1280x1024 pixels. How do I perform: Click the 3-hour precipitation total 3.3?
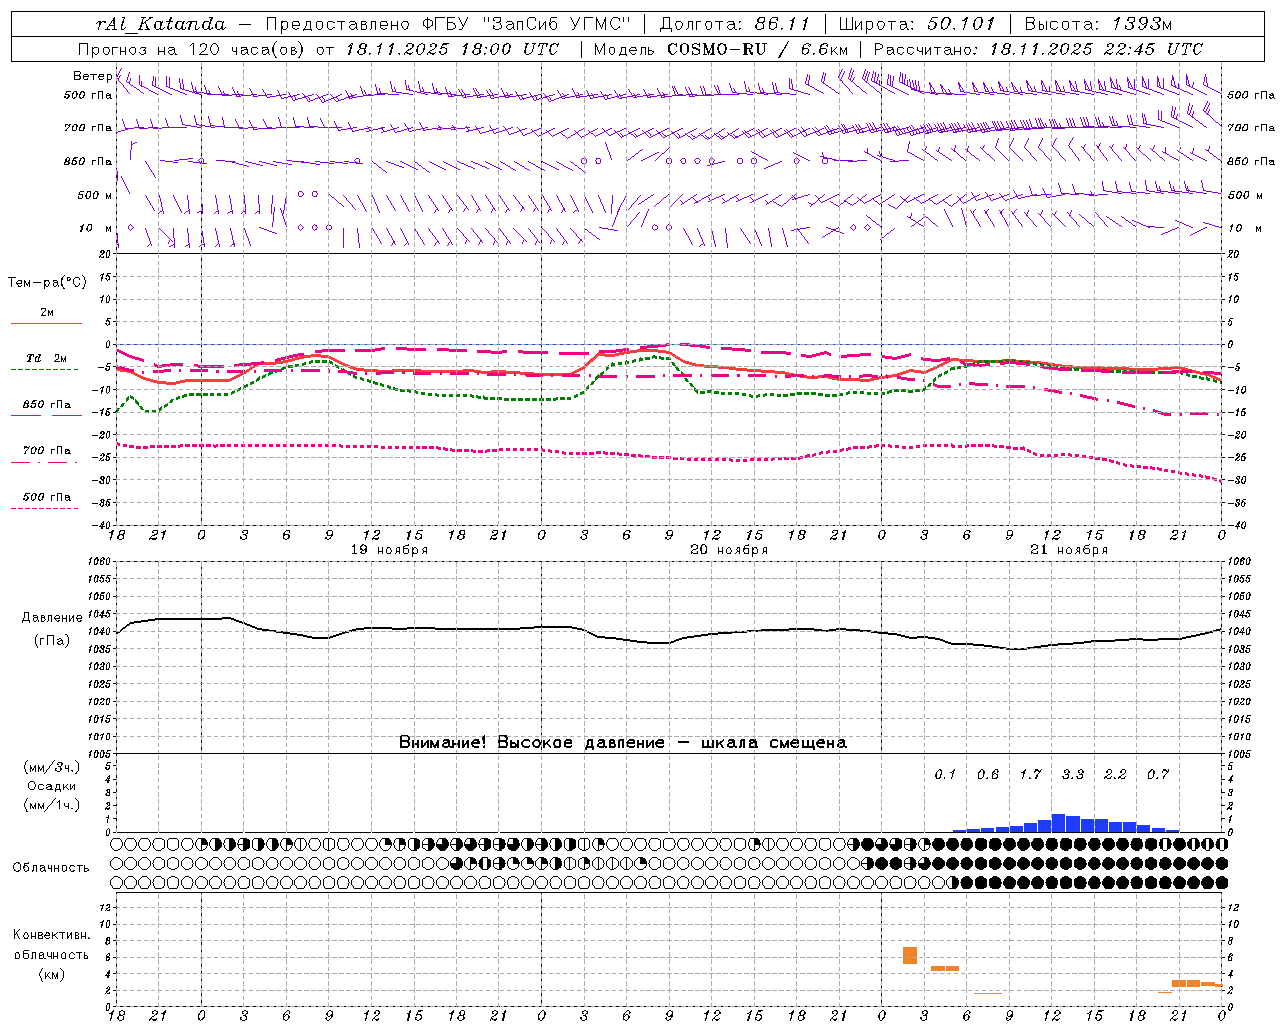pyautogui.click(x=1073, y=774)
